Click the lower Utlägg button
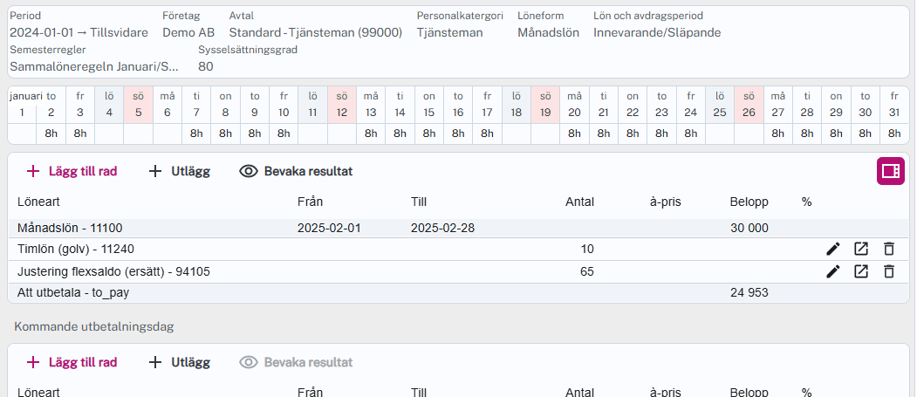This screenshot has height=397, width=917. (x=179, y=363)
